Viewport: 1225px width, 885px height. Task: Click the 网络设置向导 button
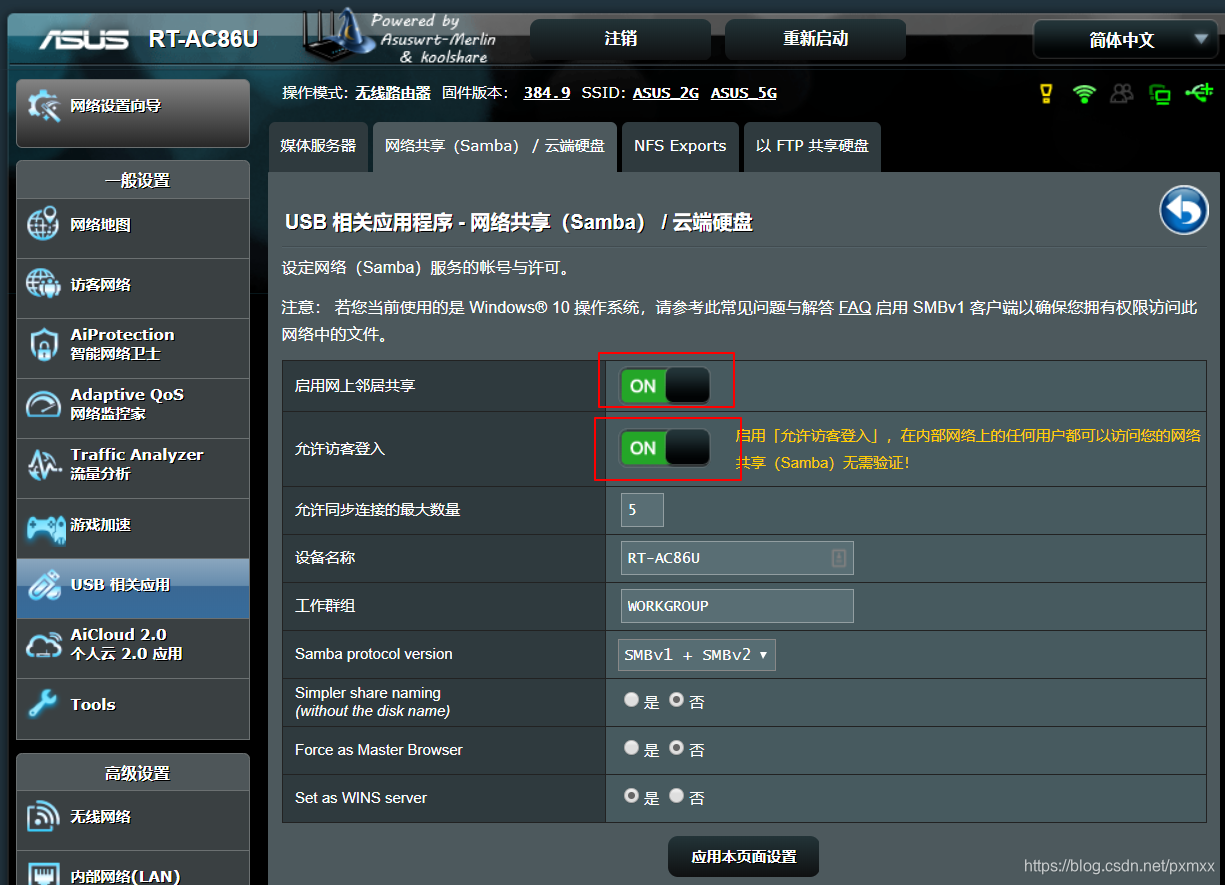(133, 113)
